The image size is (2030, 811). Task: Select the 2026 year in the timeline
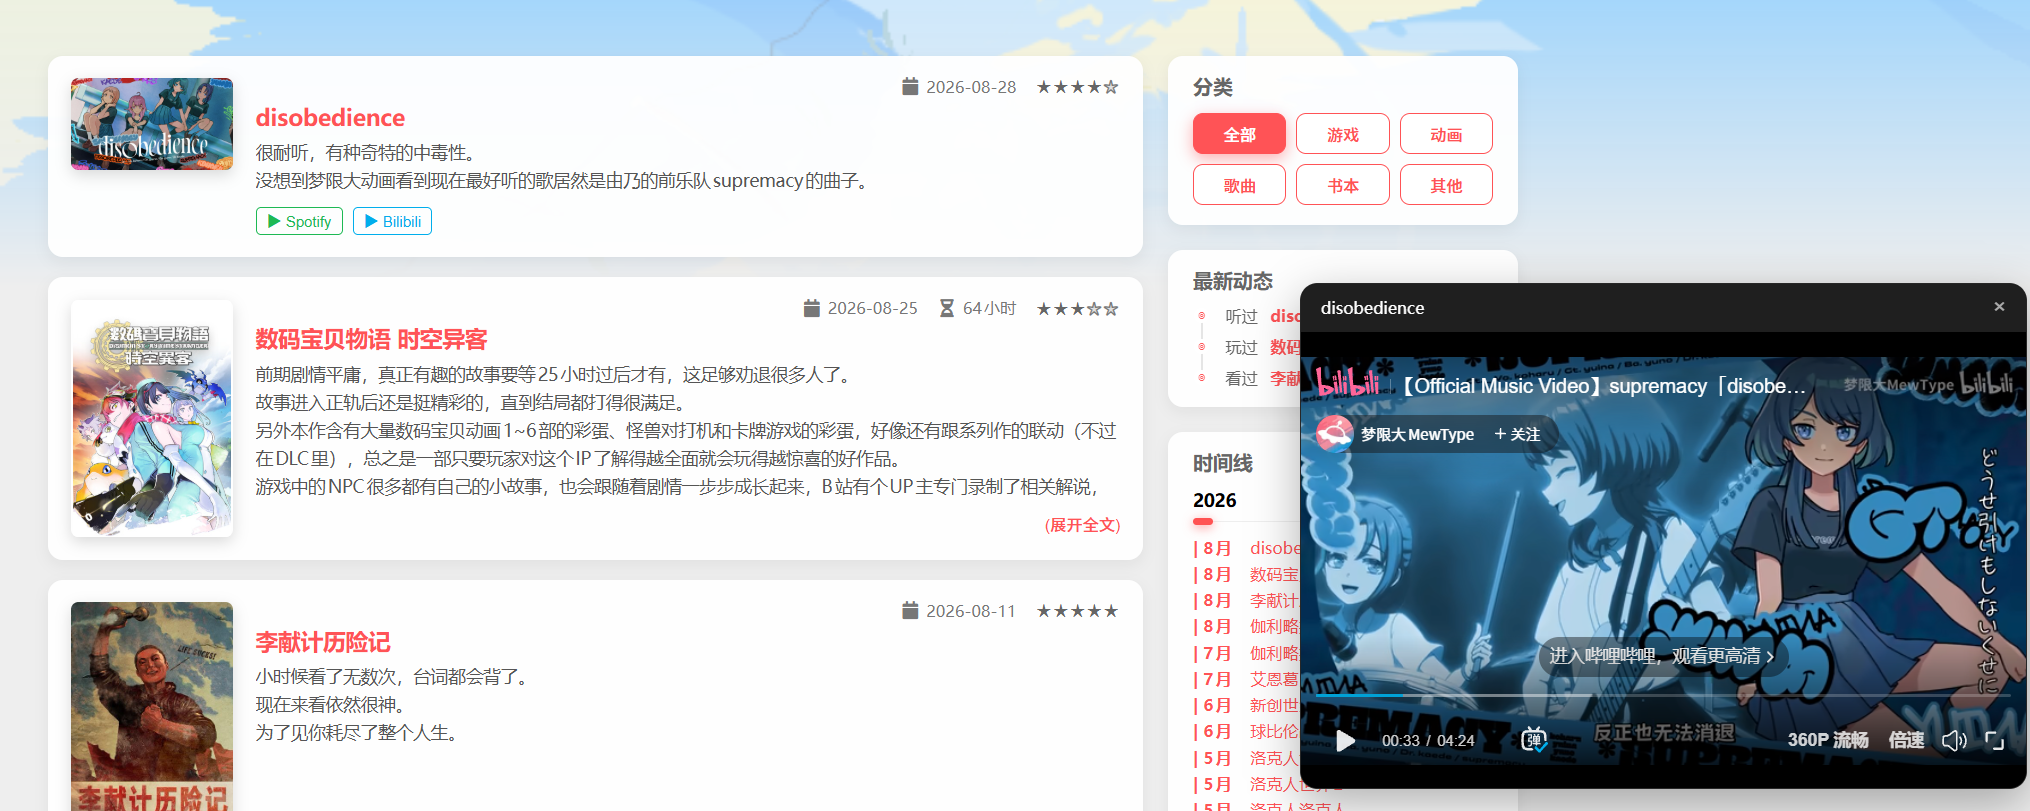(x=1215, y=500)
